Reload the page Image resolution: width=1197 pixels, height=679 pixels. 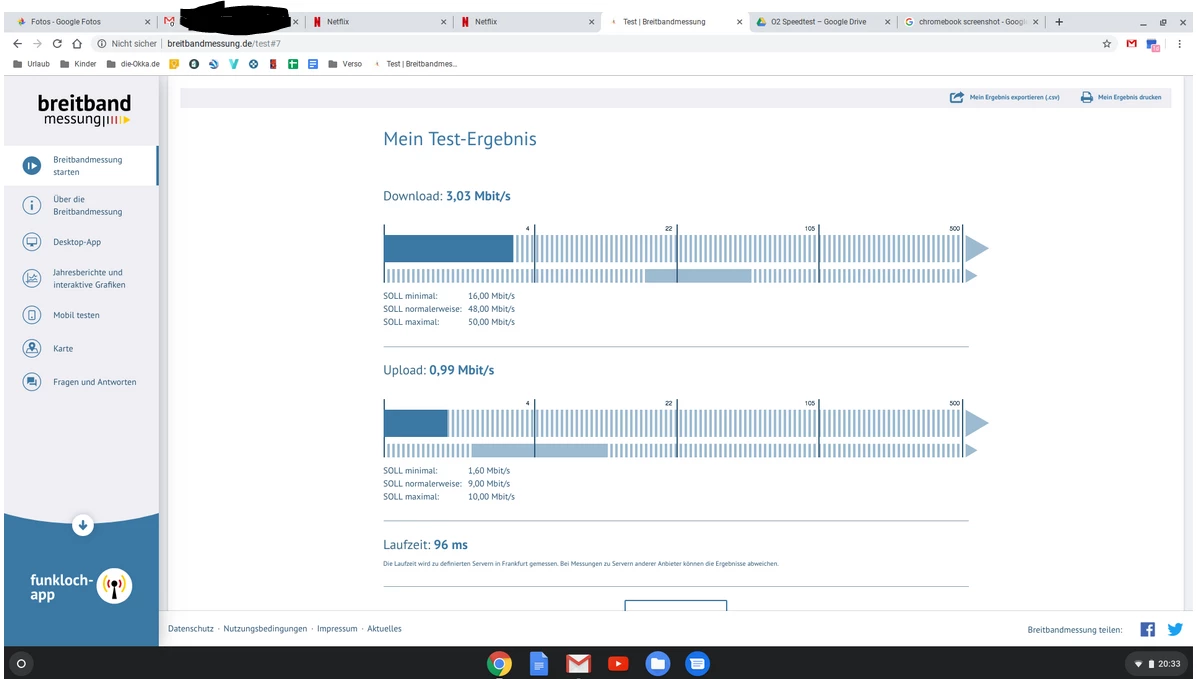(x=56, y=44)
